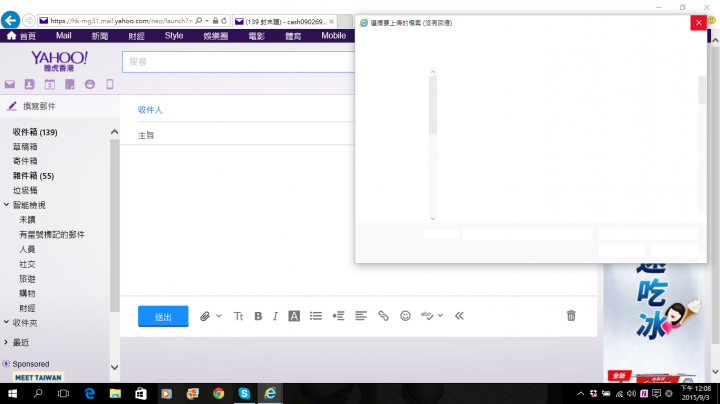Toggle italic formatting
The height and width of the screenshot is (404, 720).
[275, 316]
